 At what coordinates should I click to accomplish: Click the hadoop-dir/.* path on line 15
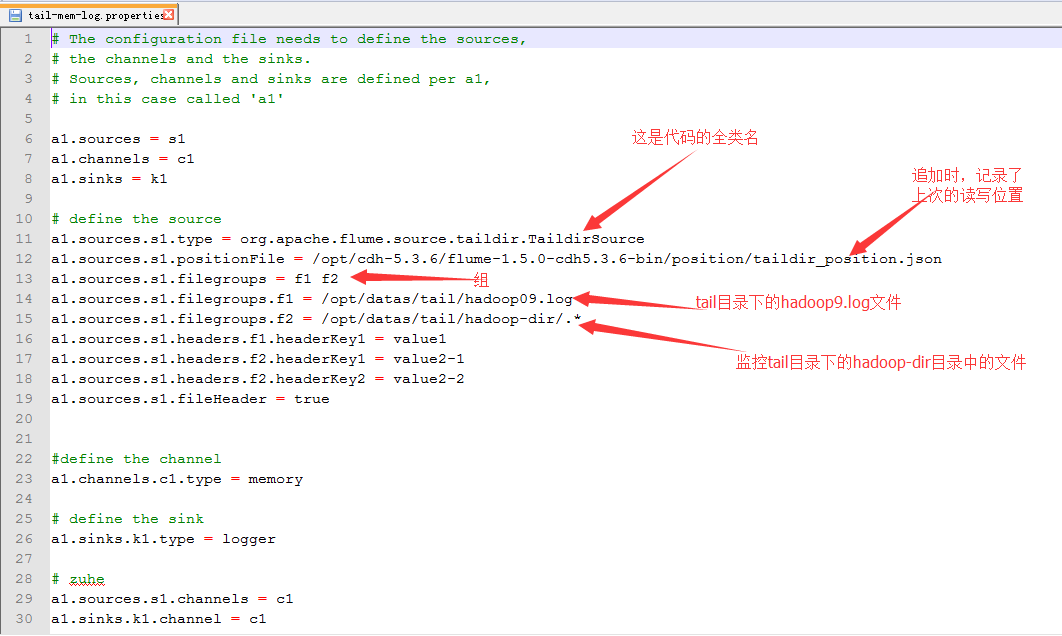click(x=451, y=318)
